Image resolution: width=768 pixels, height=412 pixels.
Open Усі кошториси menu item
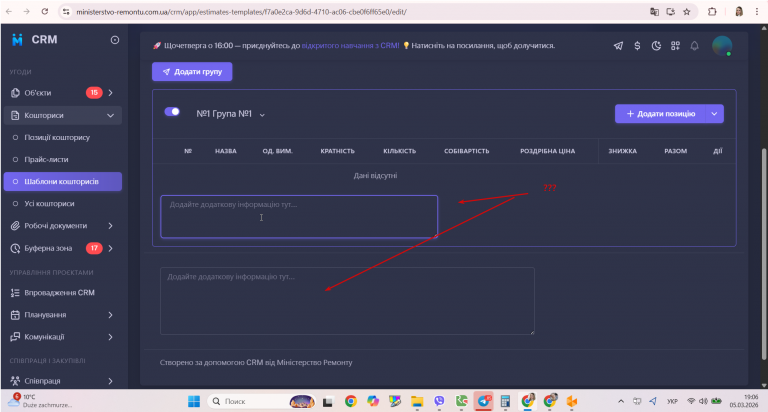point(49,203)
